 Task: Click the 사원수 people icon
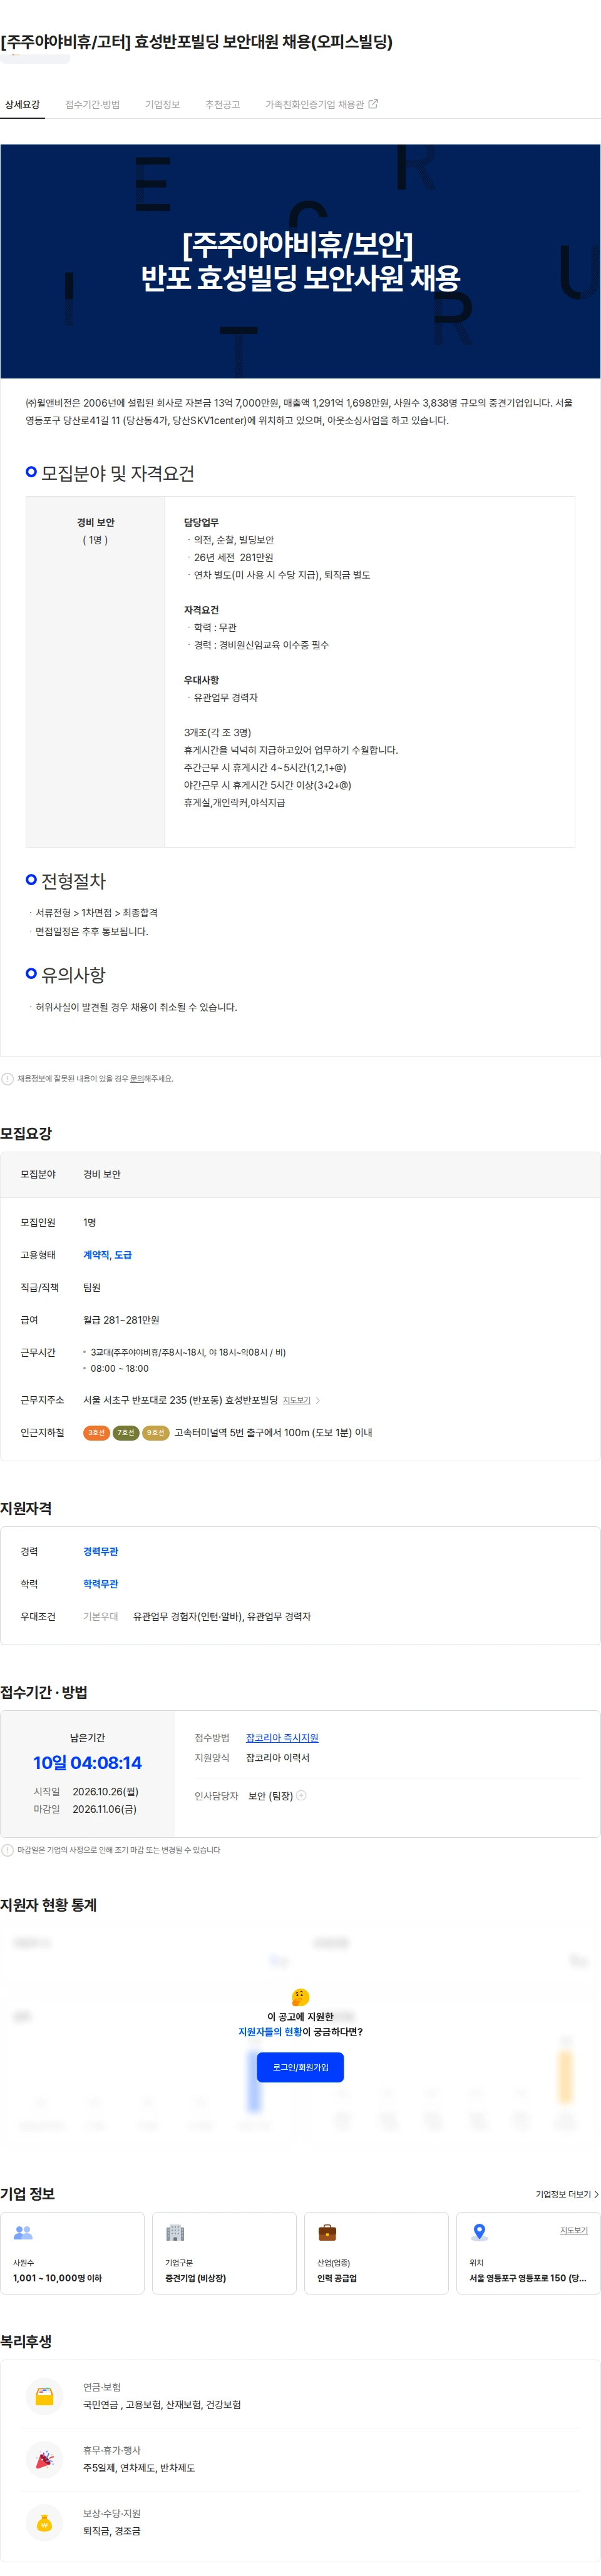23,2232
